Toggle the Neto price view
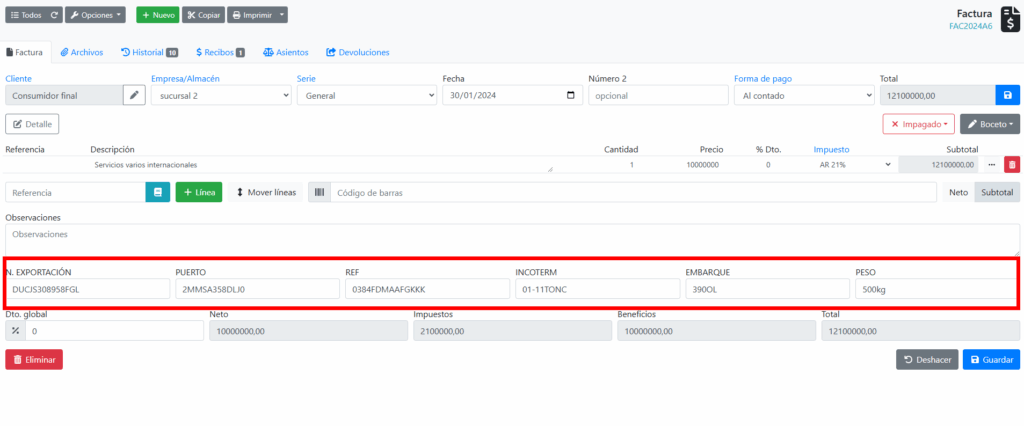1024x426 pixels. (x=958, y=192)
